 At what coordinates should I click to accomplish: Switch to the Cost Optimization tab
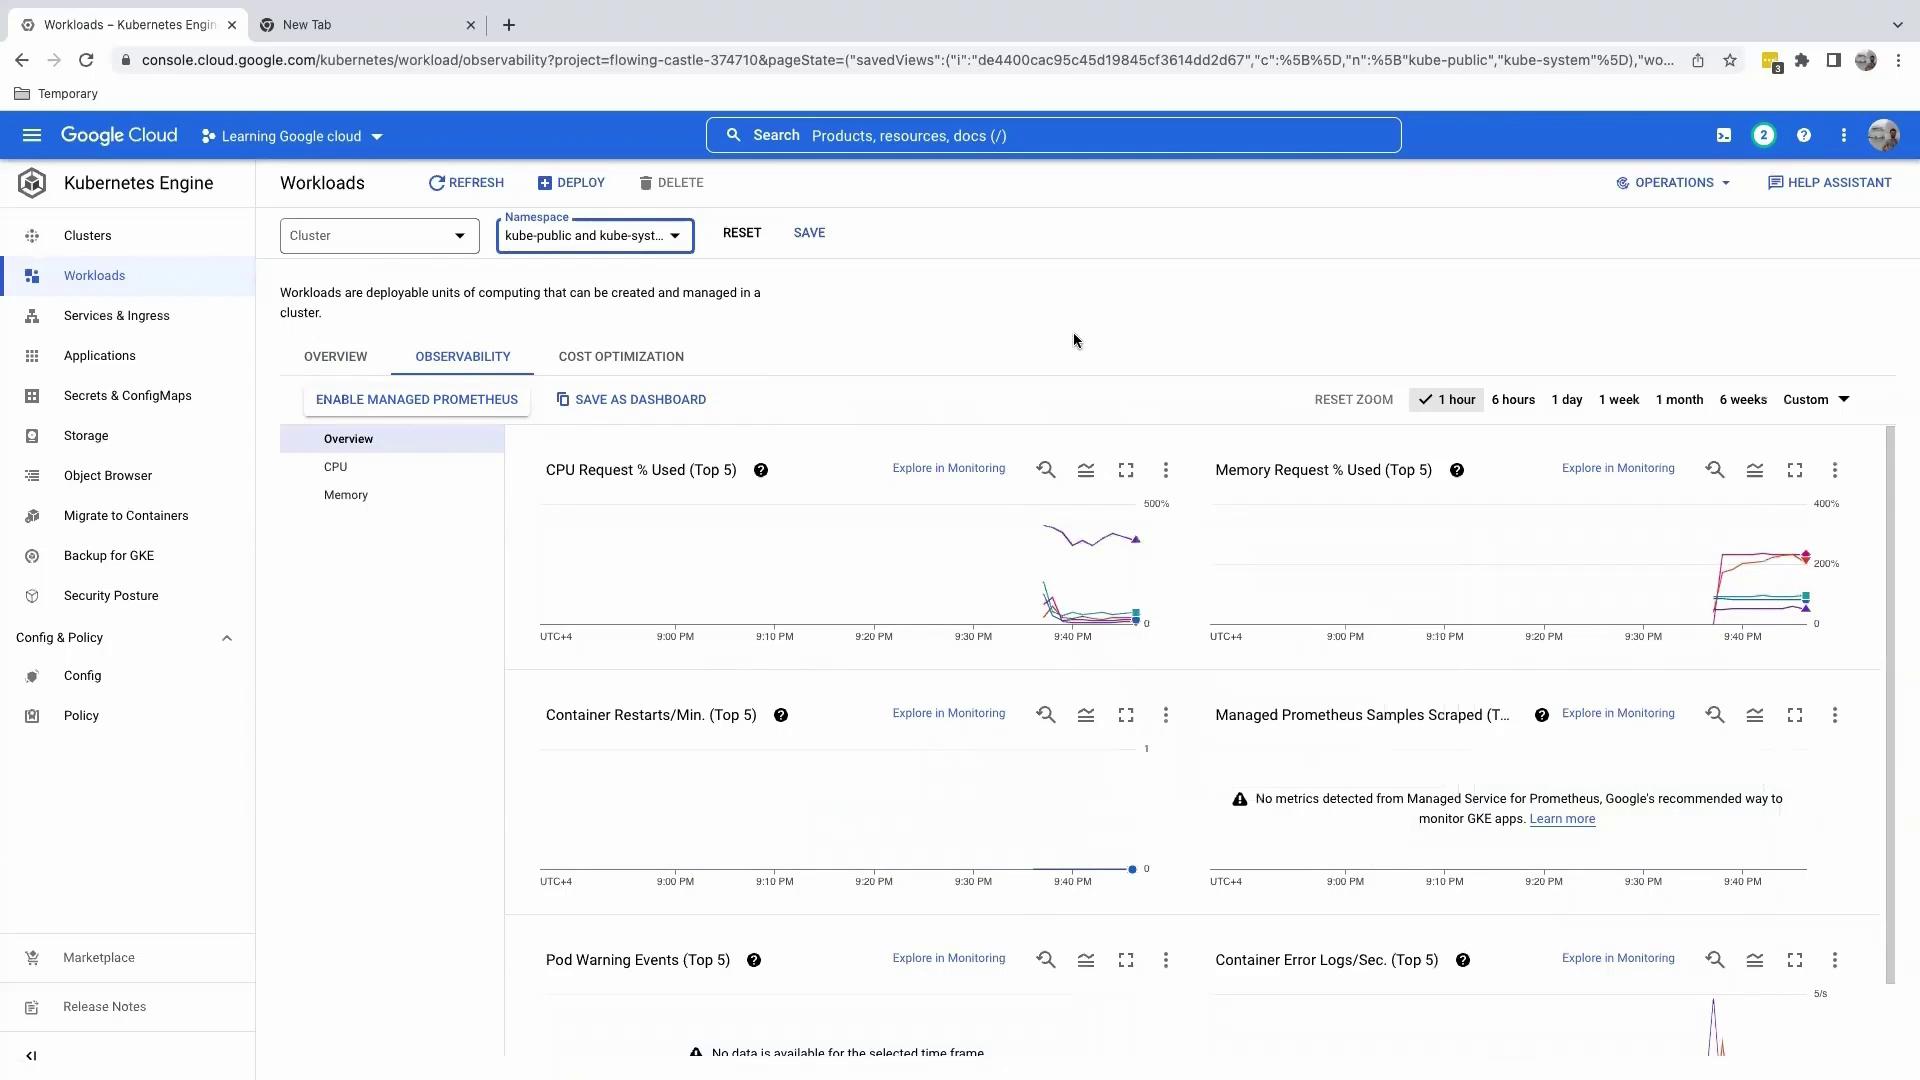click(621, 357)
